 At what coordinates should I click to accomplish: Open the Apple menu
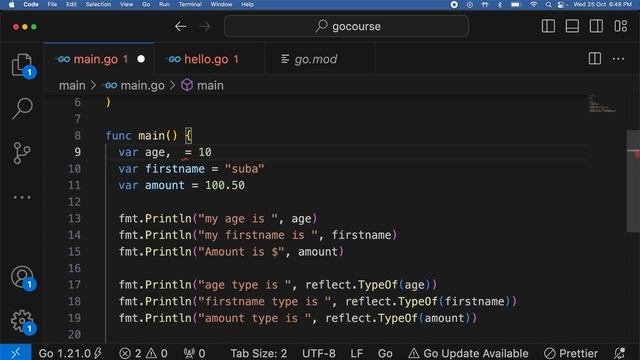pos(11,4)
